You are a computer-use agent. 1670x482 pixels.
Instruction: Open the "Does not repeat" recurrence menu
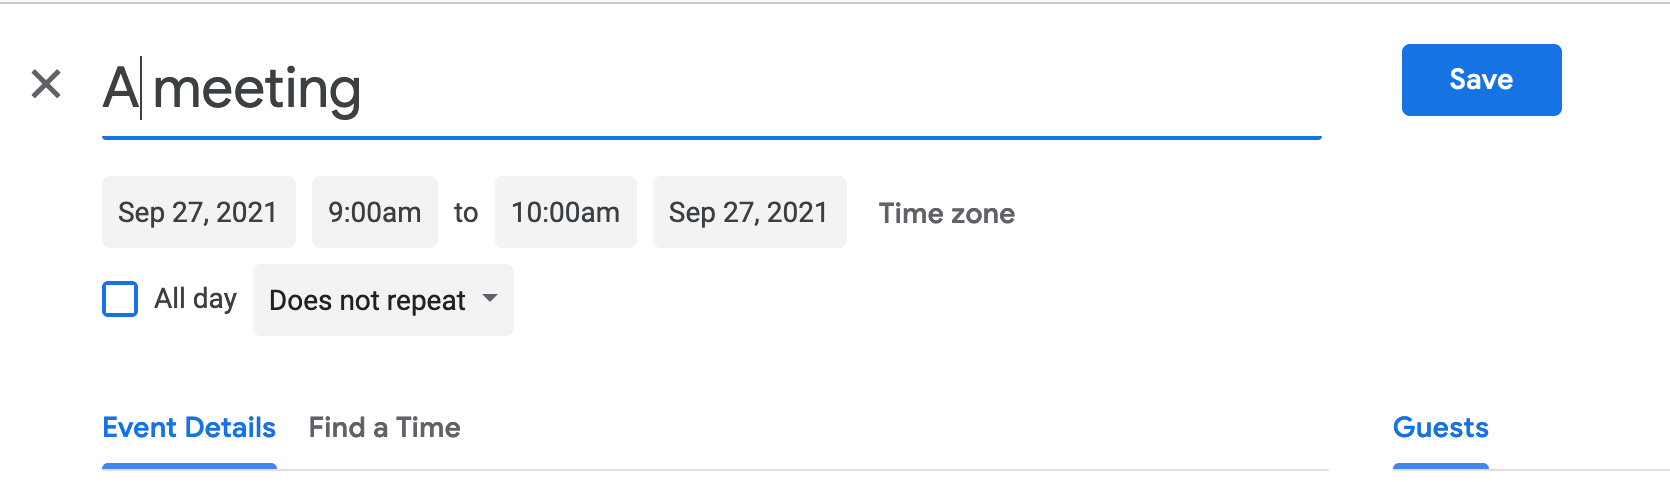point(368,300)
